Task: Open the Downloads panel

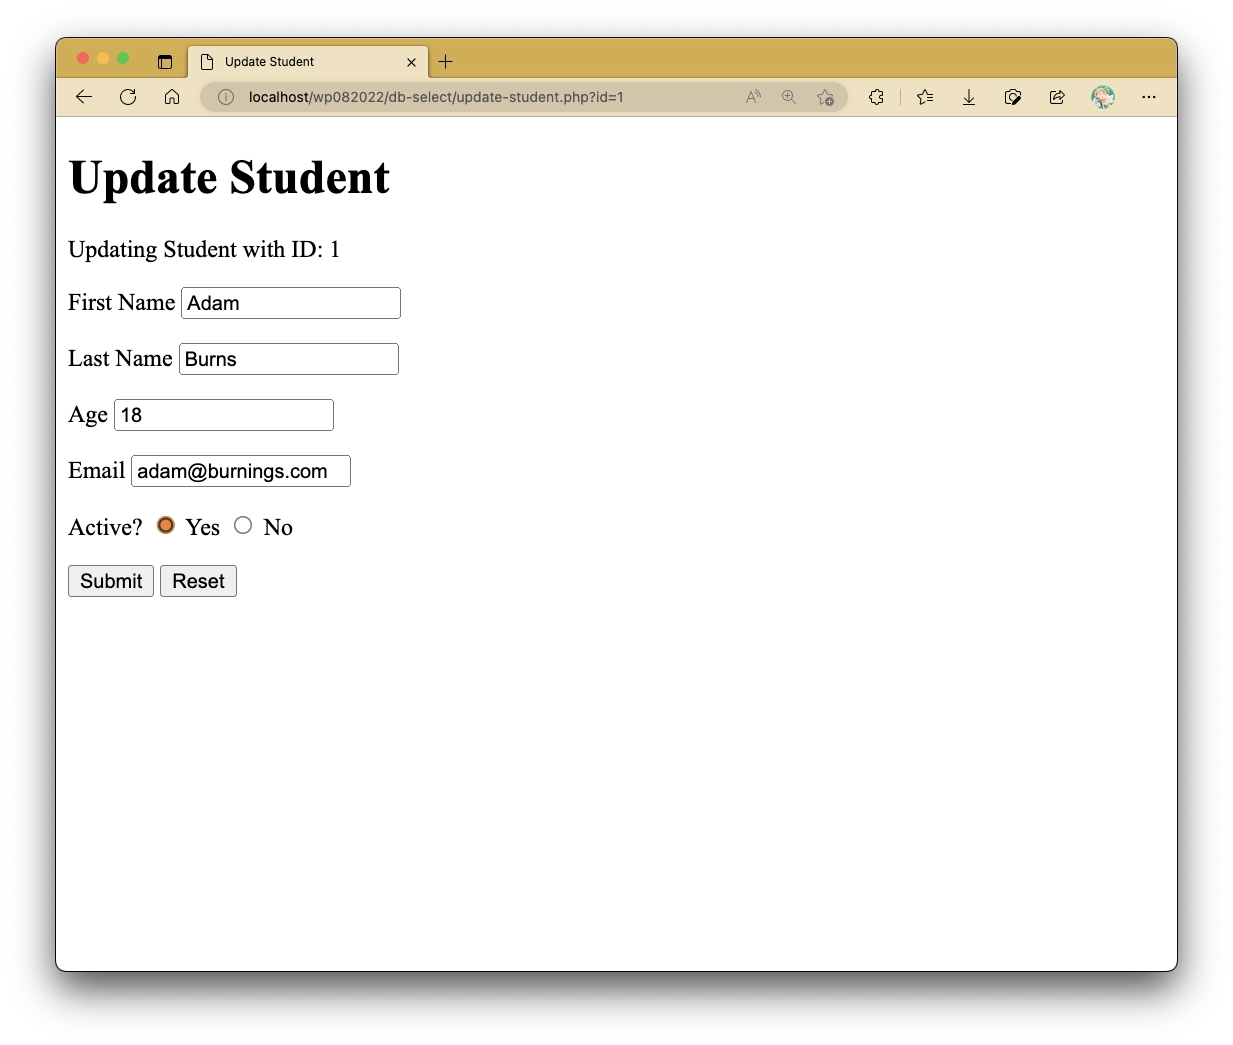Action: 969,97
